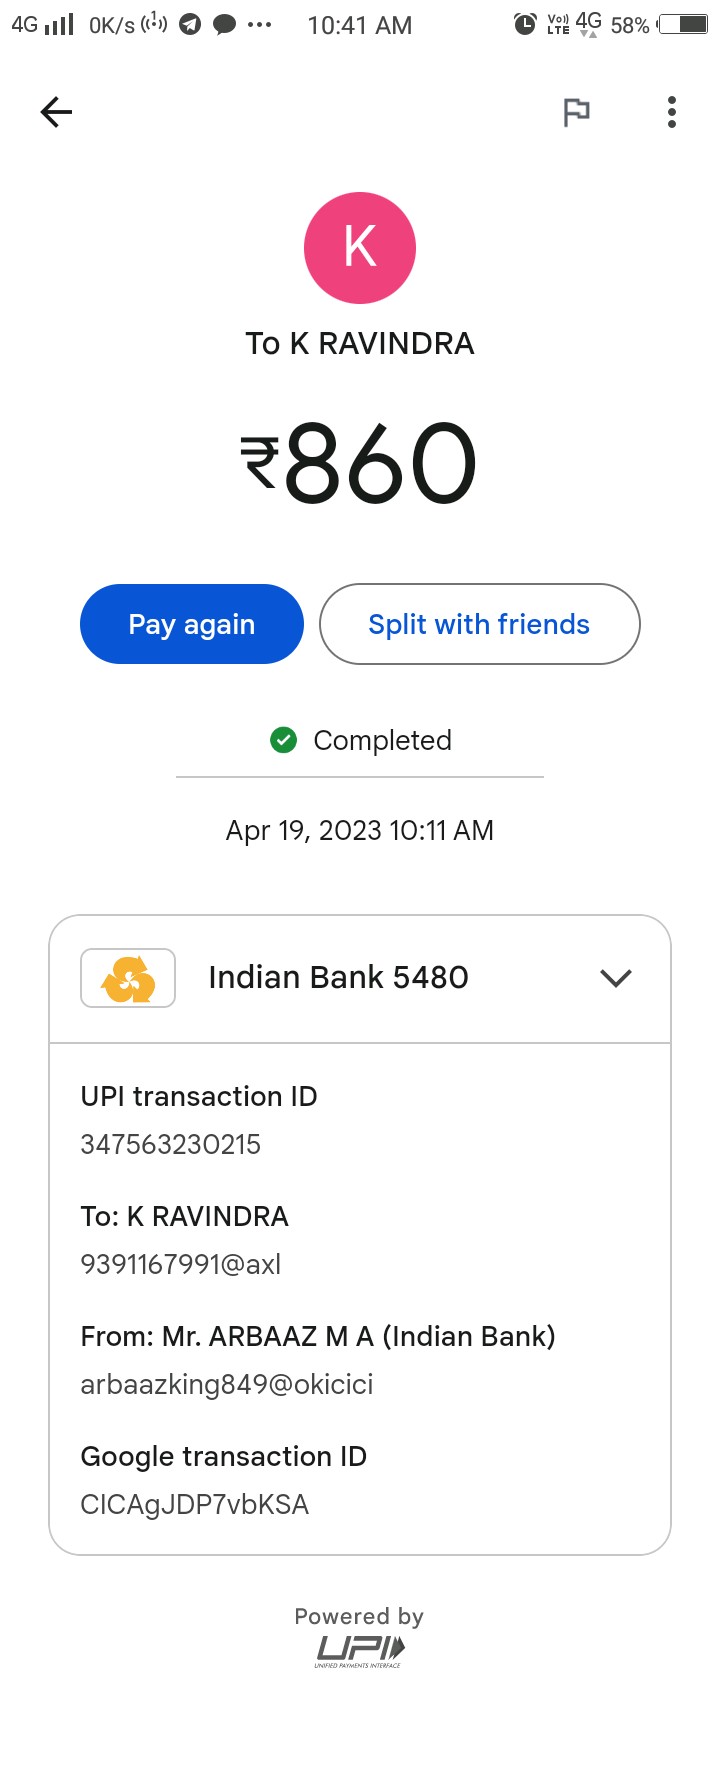Tap Google transaction ID CICAgJDP7vbKSA
This screenshot has width=720, height=1770.
pos(195,1504)
